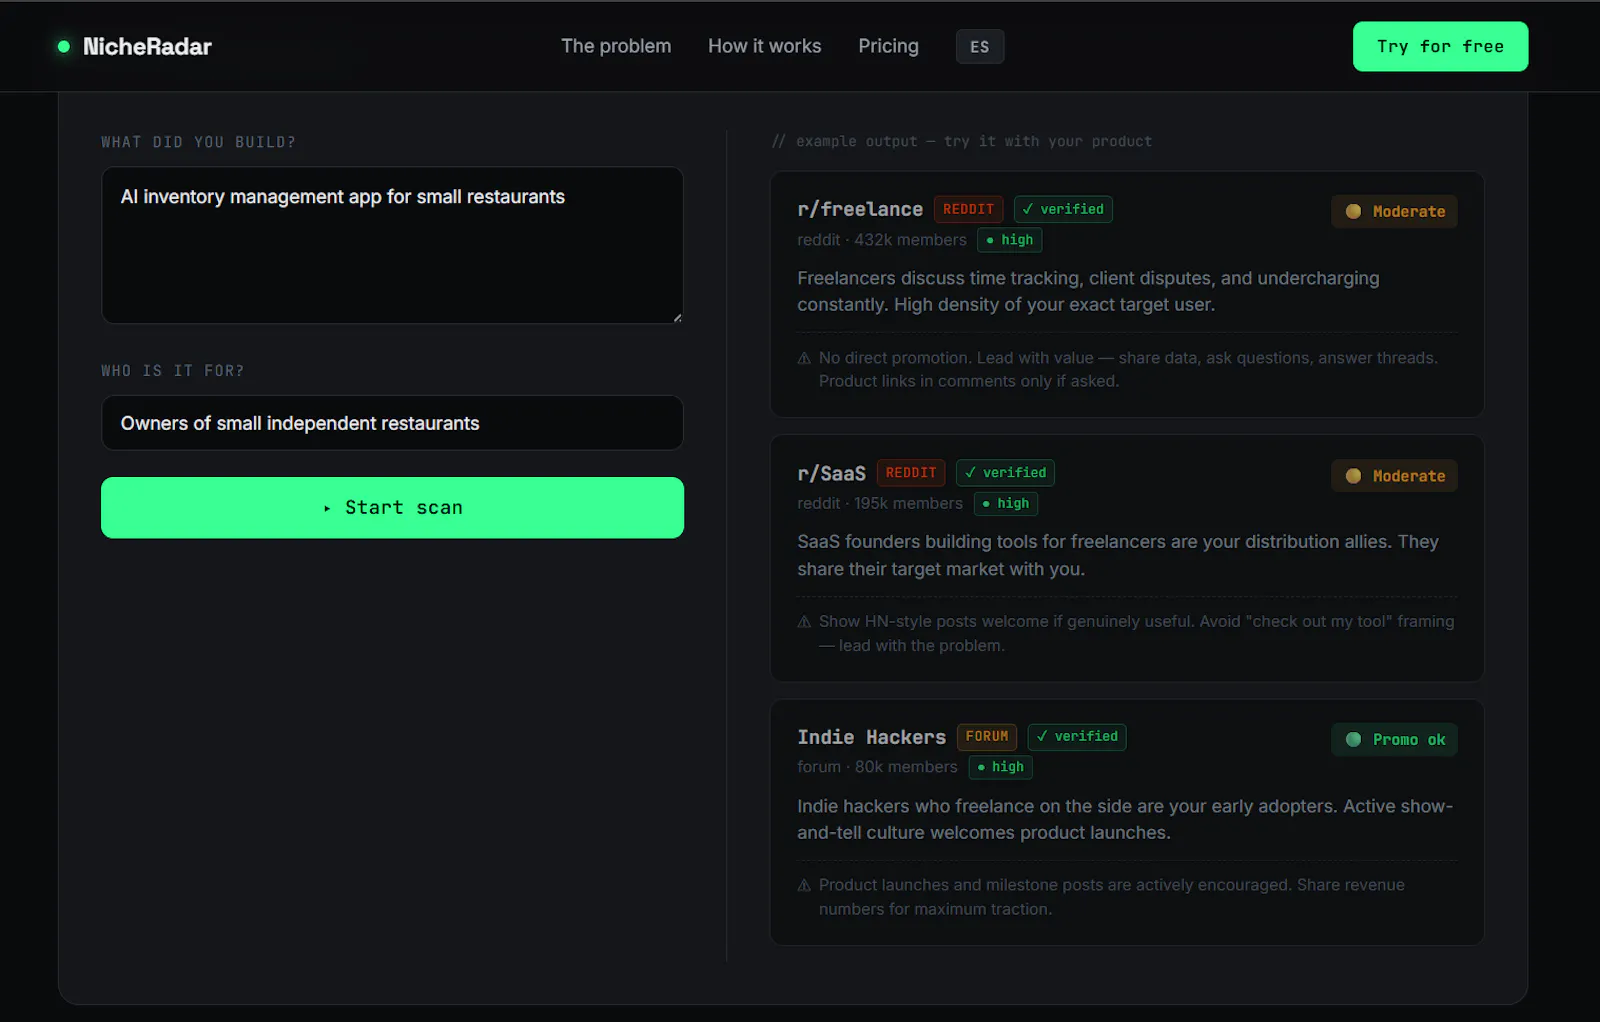Click the Start scan button
The width and height of the screenshot is (1600, 1022).
coord(392,508)
